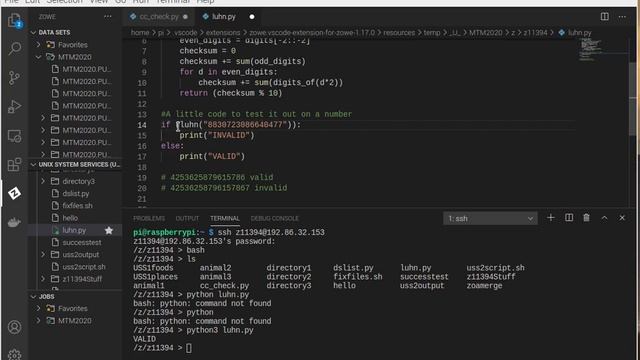
Task: Click the line 19 comment ending in valid
Action: click(217, 178)
